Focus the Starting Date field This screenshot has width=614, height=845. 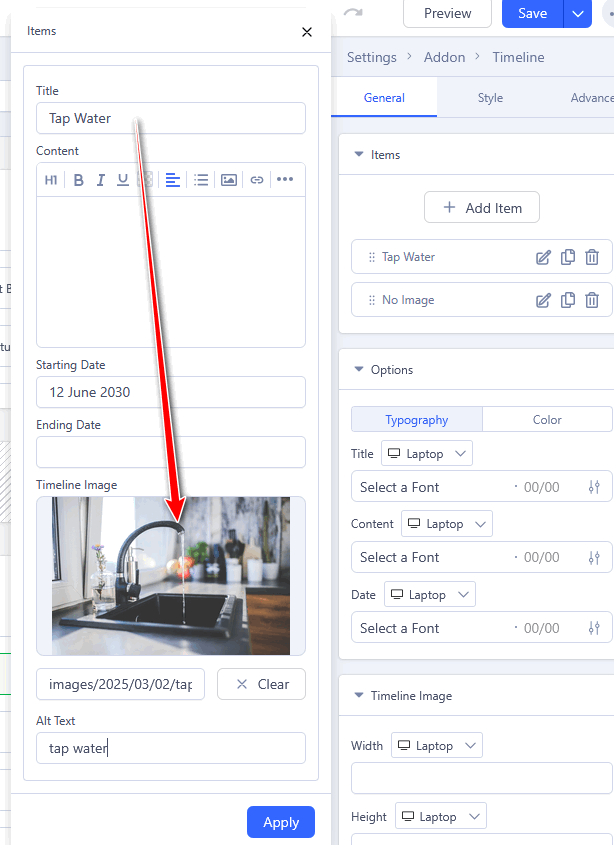(171, 392)
